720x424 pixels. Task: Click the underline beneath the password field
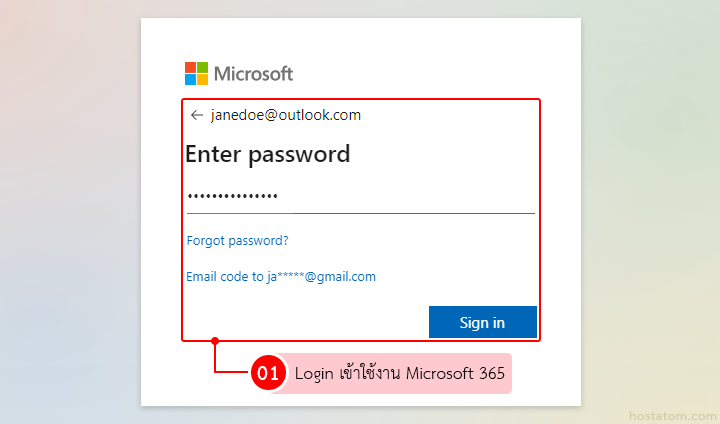pyautogui.click(x=360, y=213)
